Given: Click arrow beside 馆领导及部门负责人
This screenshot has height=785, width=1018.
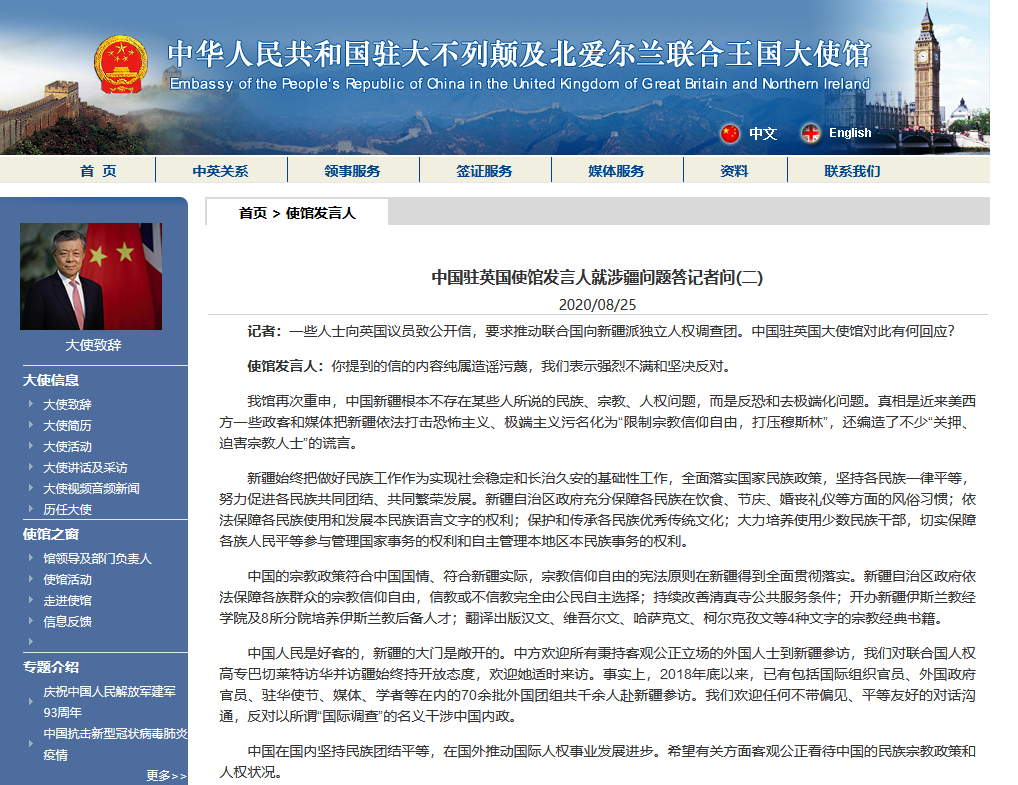Looking at the screenshot, I should [x=31, y=559].
